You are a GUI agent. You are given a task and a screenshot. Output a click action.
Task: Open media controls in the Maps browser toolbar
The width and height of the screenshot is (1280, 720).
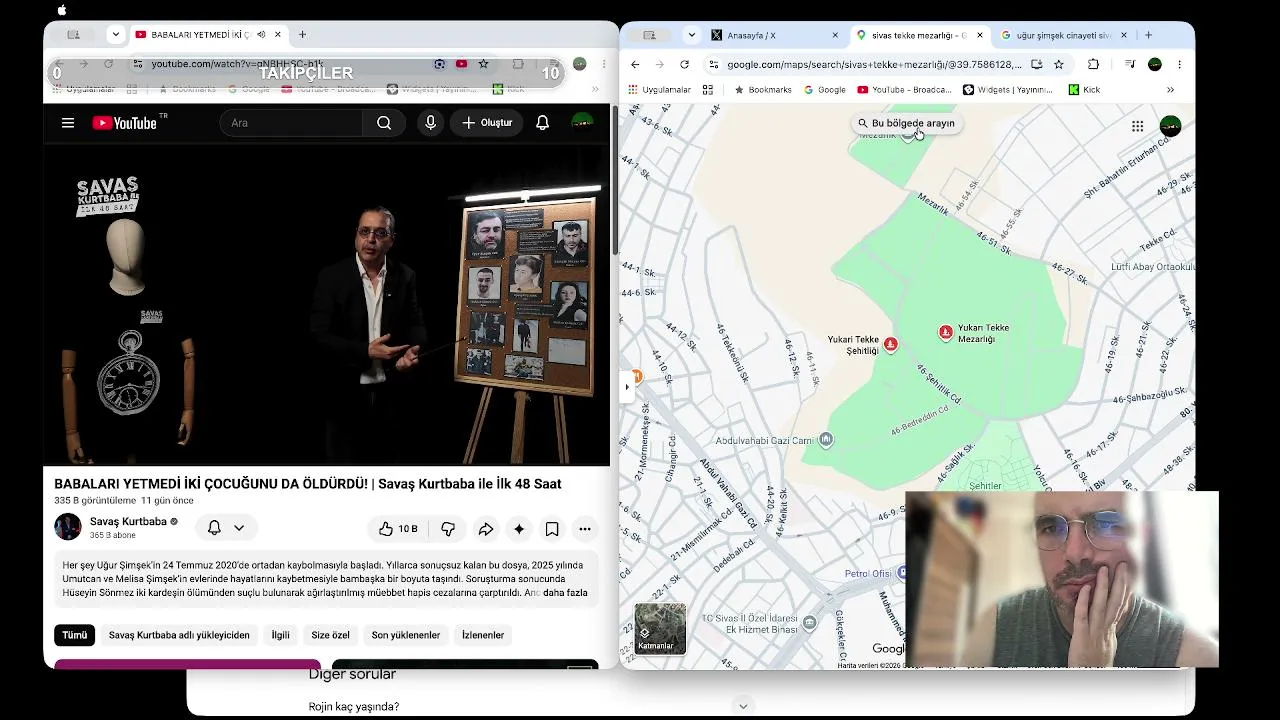(1129, 64)
